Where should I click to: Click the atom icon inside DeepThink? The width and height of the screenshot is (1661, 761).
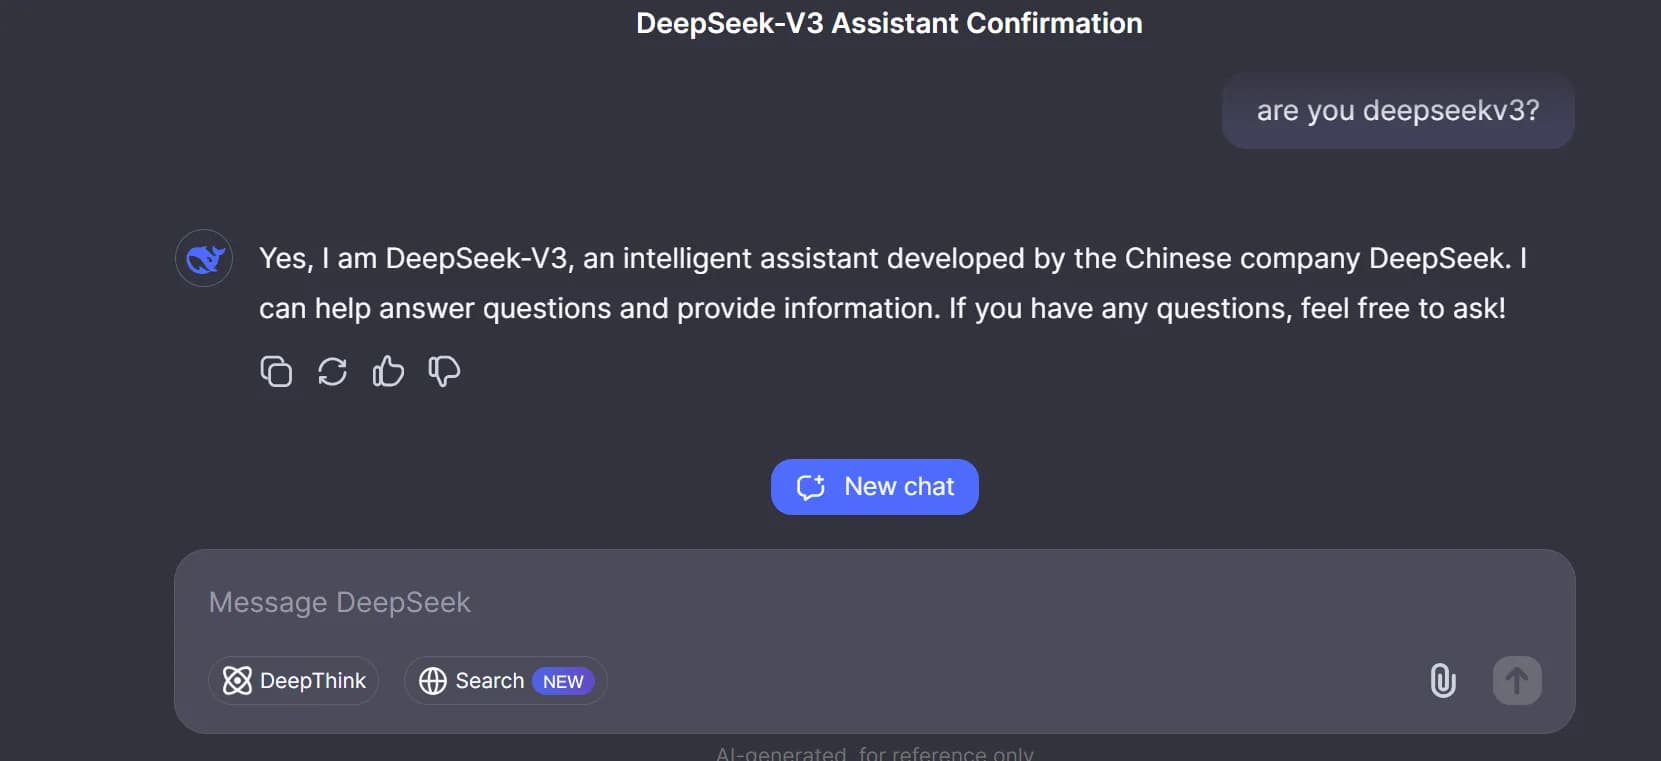tap(237, 680)
